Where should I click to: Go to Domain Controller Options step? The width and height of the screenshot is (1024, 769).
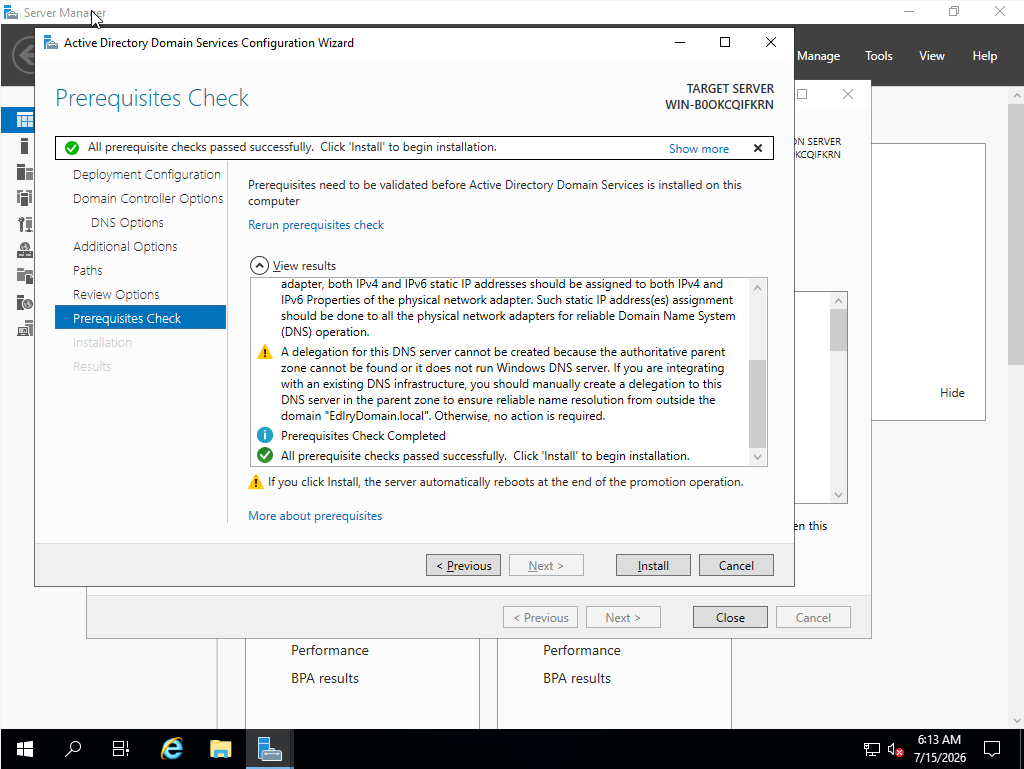click(148, 198)
